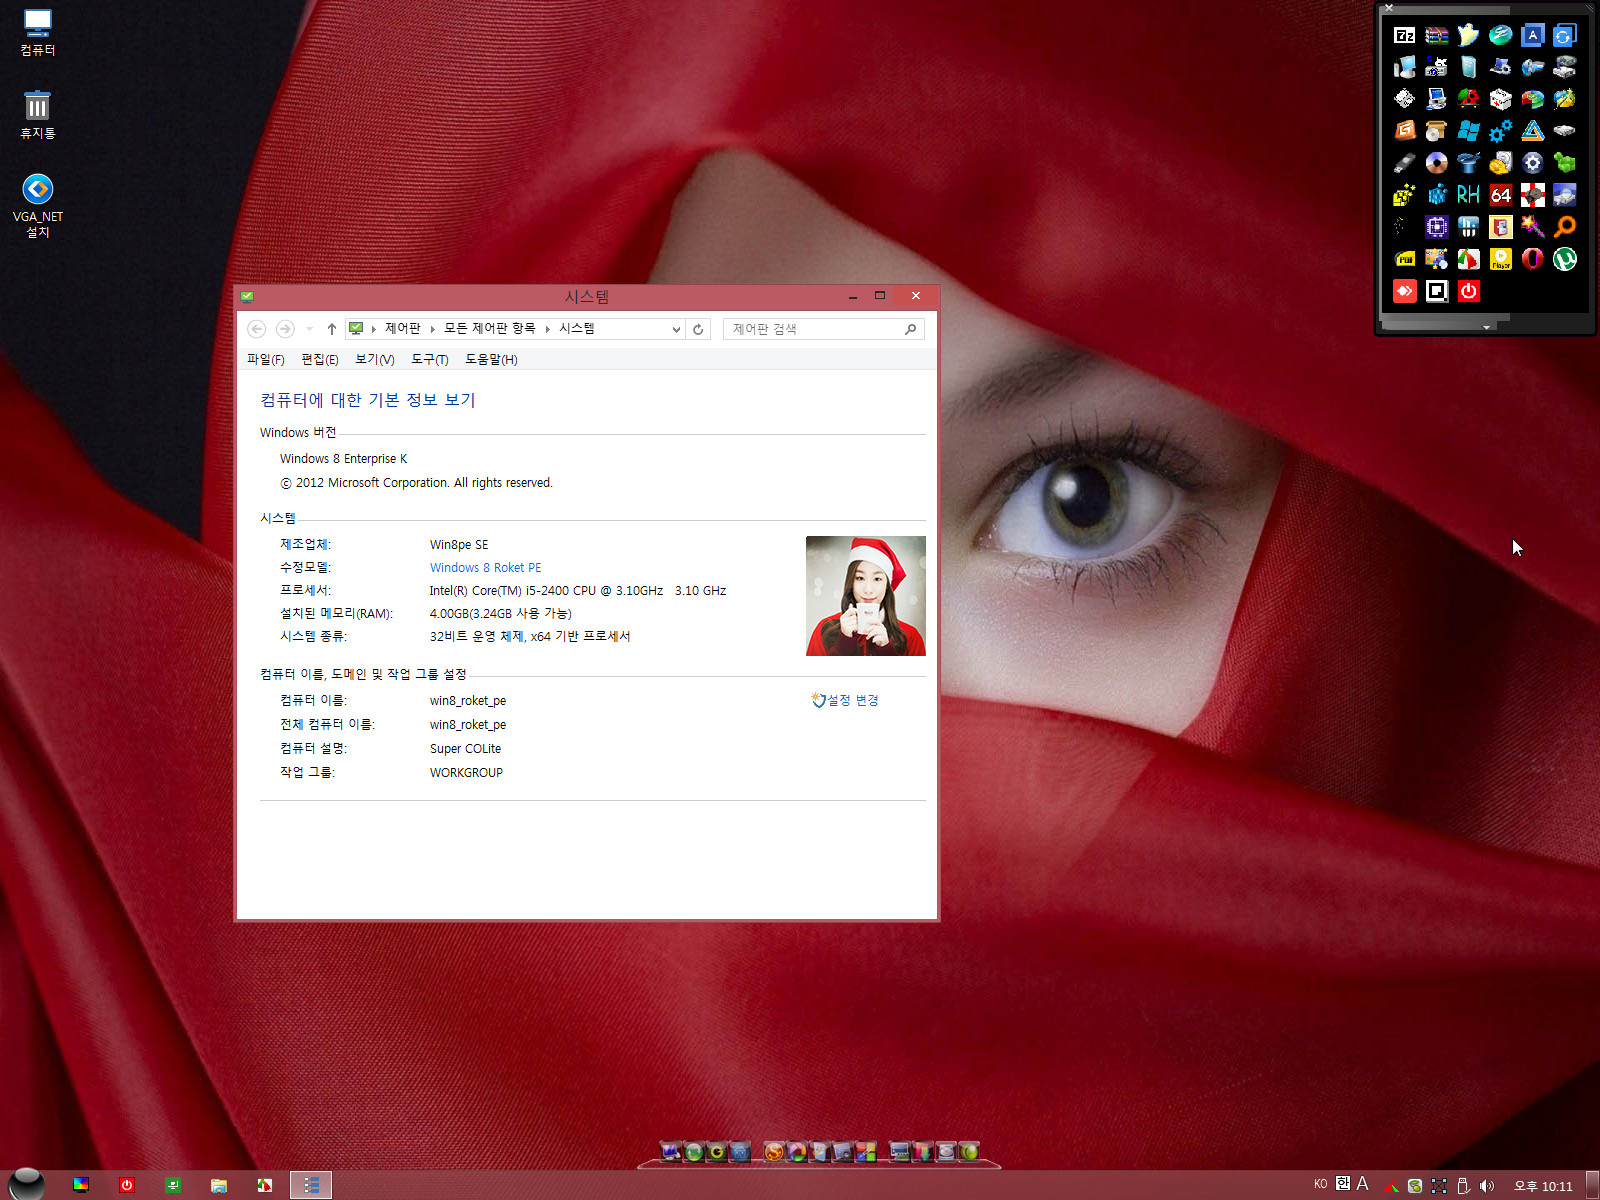Image resolution: width=1600 pixels, height=1200 pixels.
Task: Launch the USB stick icon in the launcher
Action: [x=1405, y=163]
